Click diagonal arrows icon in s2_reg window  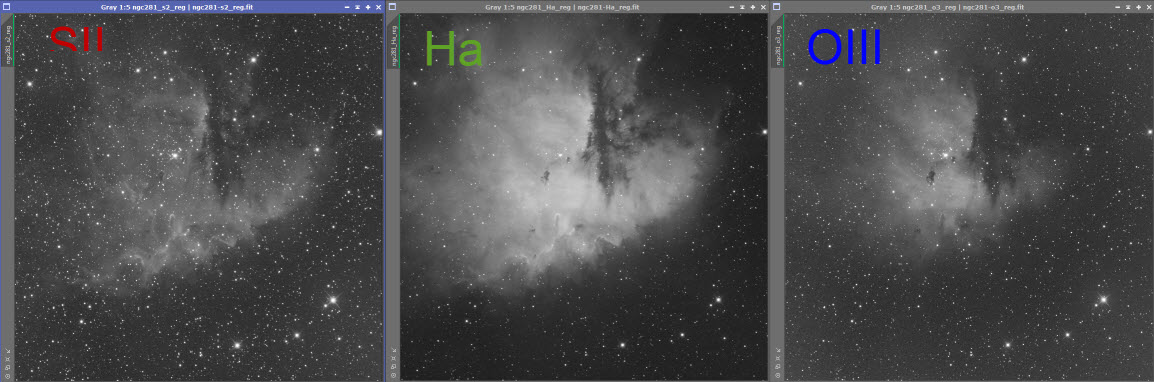(7, 351)
